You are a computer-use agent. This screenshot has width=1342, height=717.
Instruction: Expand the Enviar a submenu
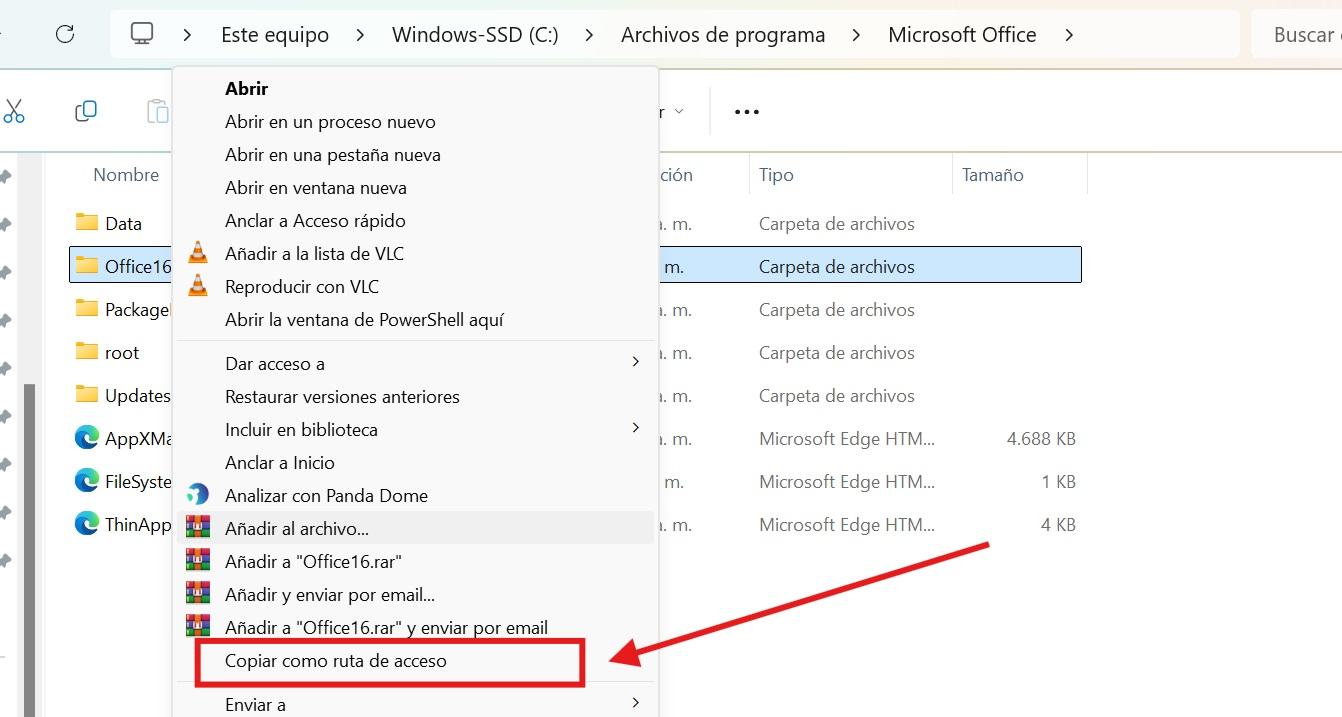pos(635,703)
